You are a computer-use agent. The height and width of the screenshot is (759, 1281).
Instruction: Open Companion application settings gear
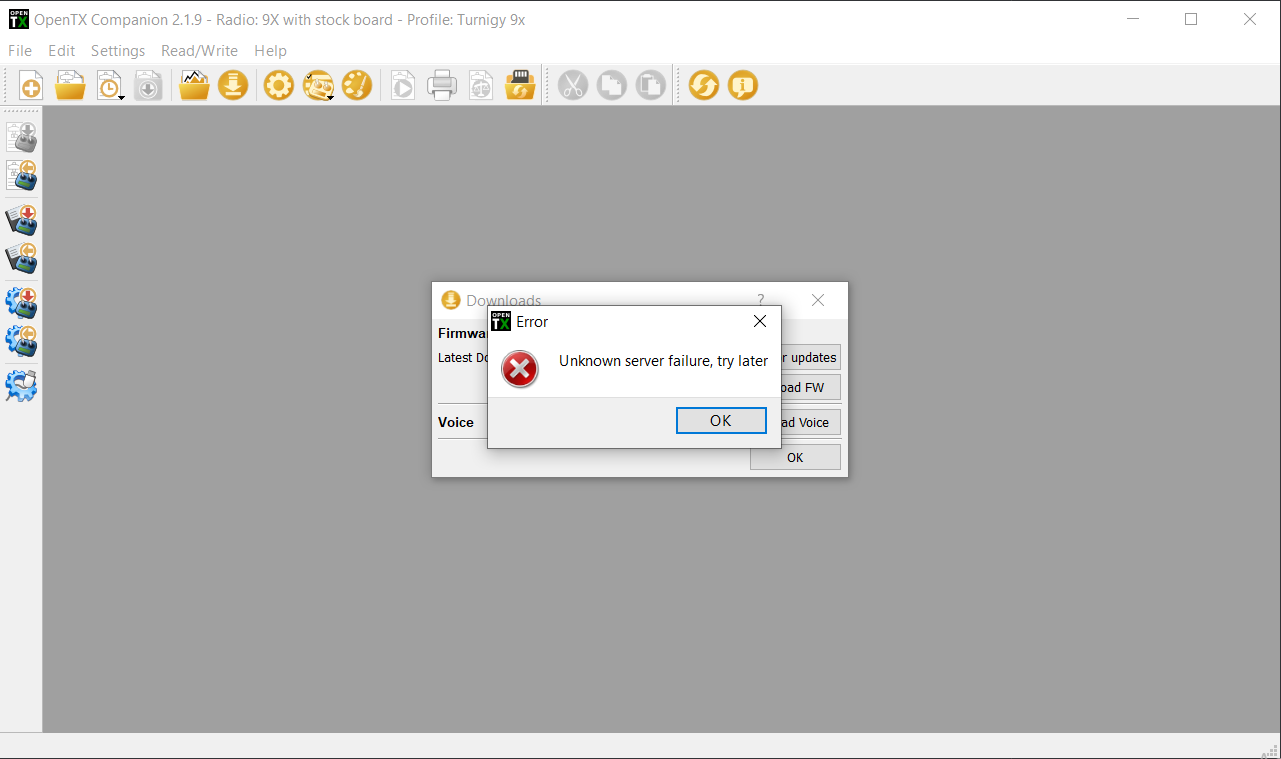click(277, 85)
